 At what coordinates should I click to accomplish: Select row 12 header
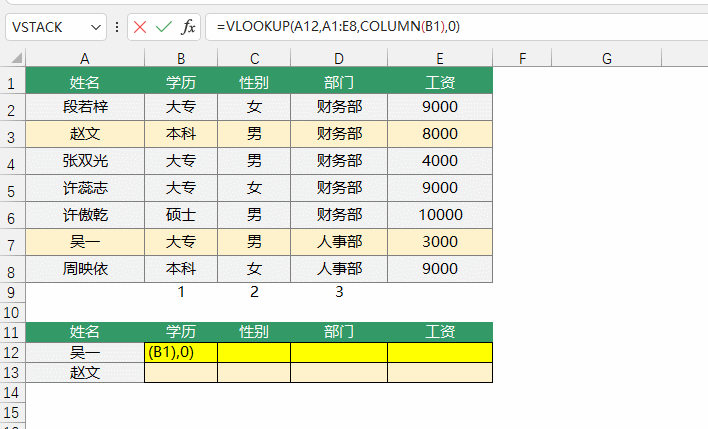pos(12,352)
